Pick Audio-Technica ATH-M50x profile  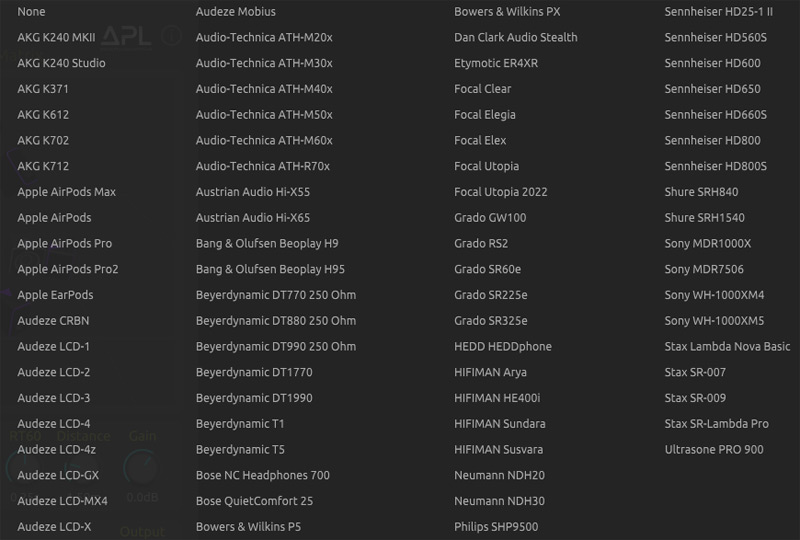coord(264,115)
